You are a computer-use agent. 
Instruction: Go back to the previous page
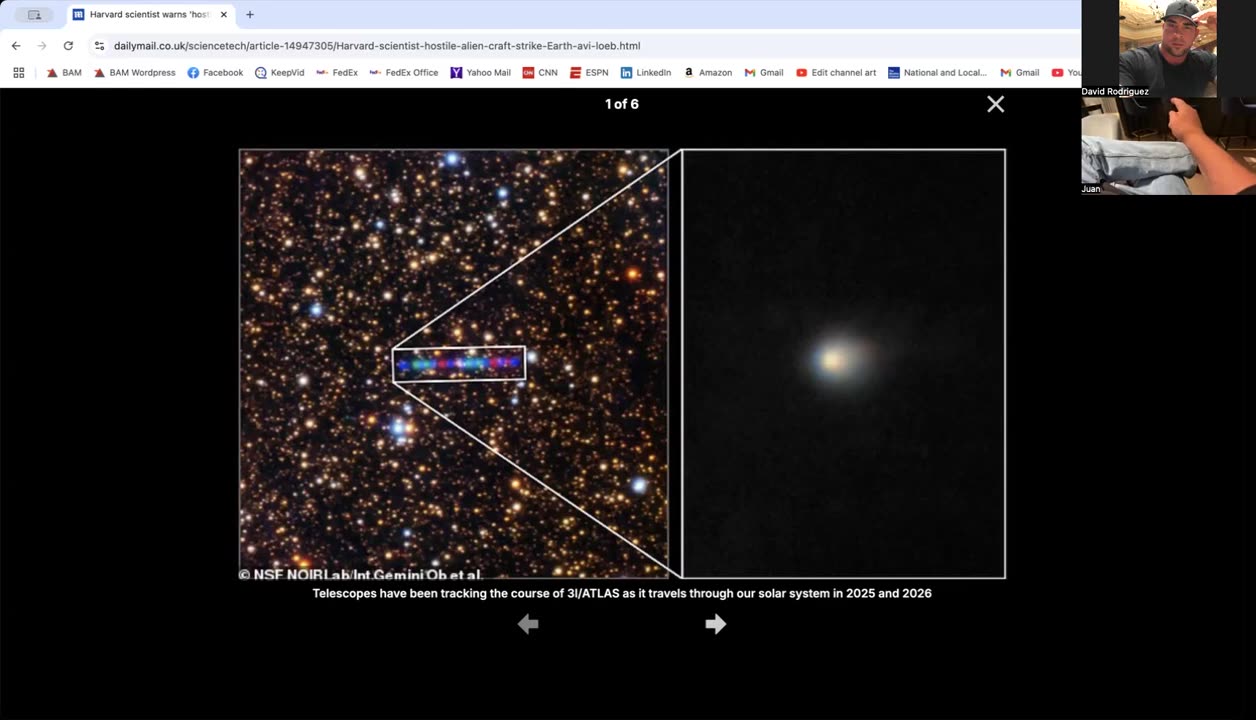(16, 46)
